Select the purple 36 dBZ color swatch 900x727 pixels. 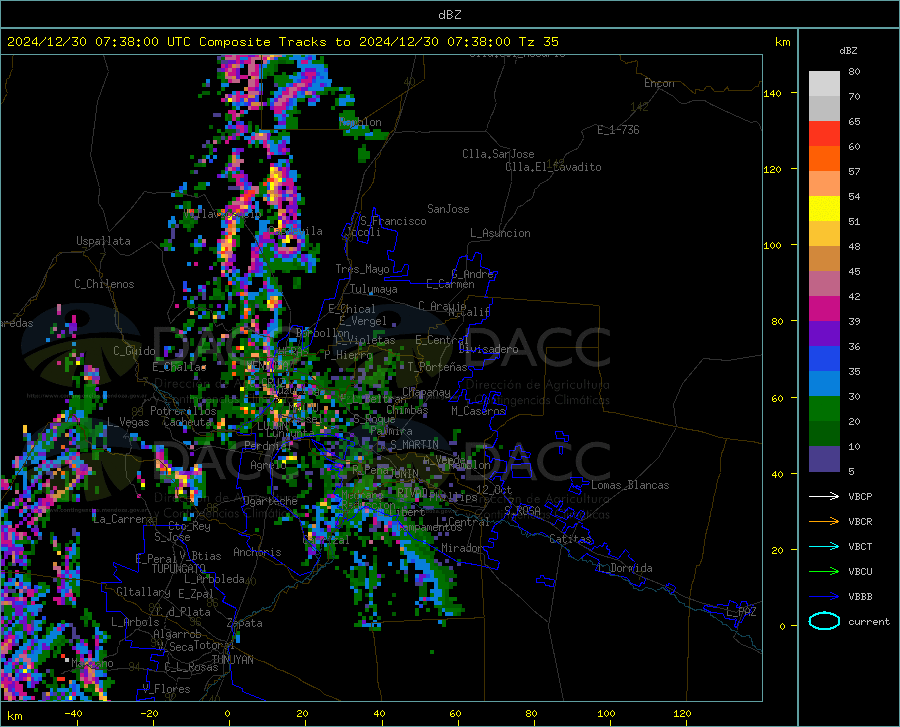click(824, 334)
